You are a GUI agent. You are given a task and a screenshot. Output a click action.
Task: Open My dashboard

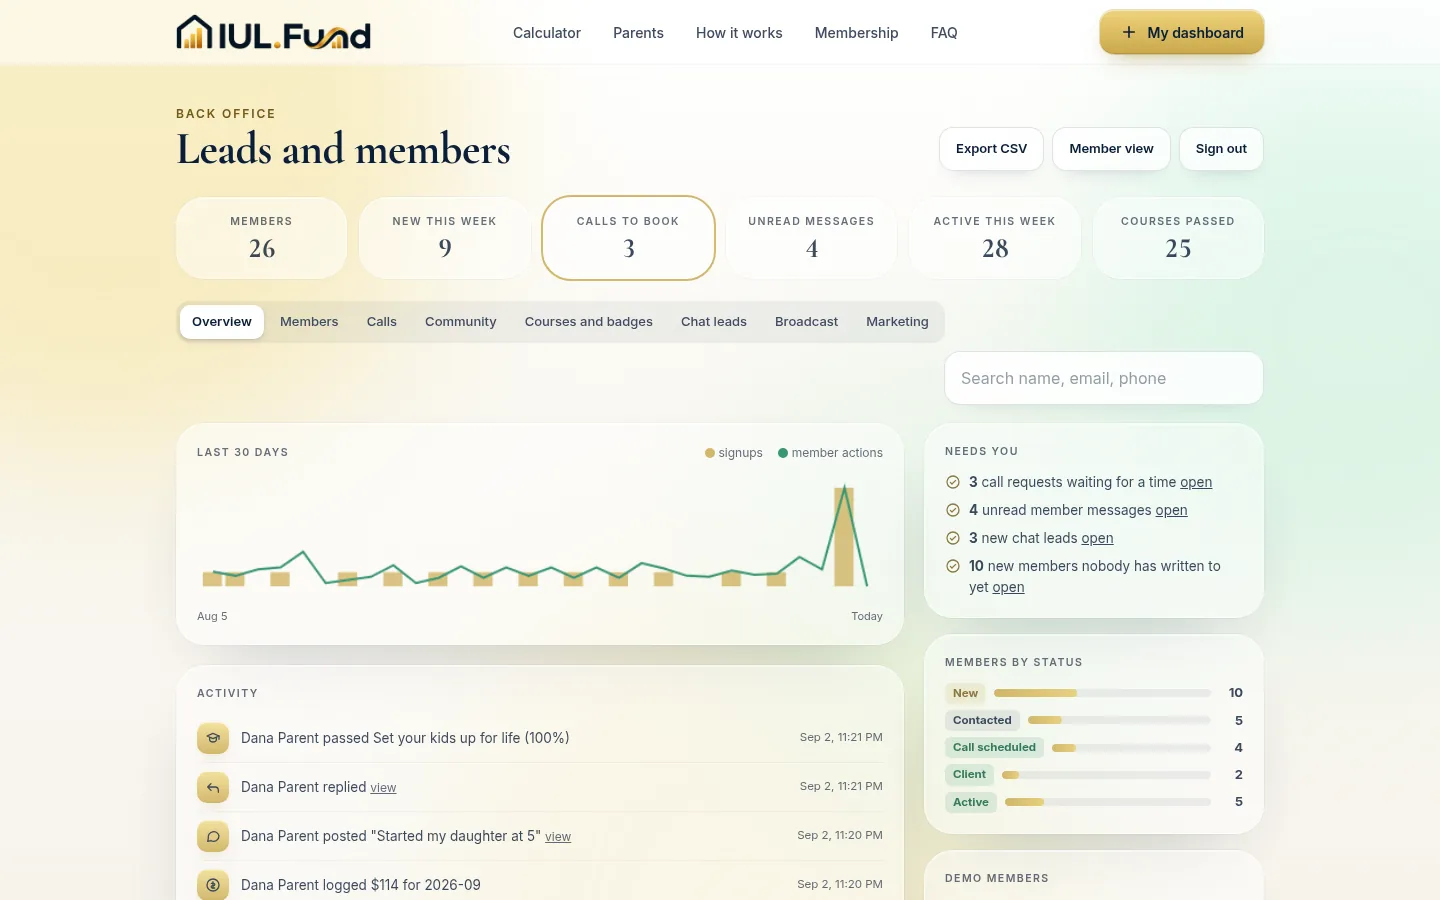click(x=1182, y=32)
